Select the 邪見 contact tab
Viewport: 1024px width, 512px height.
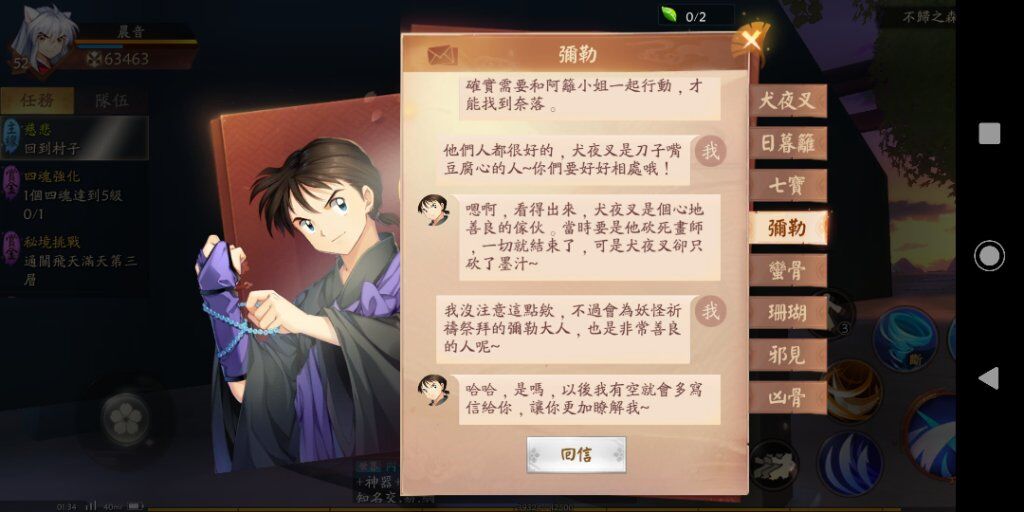pyautogui.click(x=788, y=356)
